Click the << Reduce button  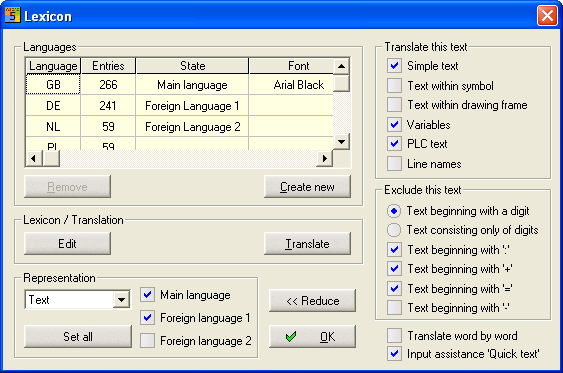coord(312,300)
